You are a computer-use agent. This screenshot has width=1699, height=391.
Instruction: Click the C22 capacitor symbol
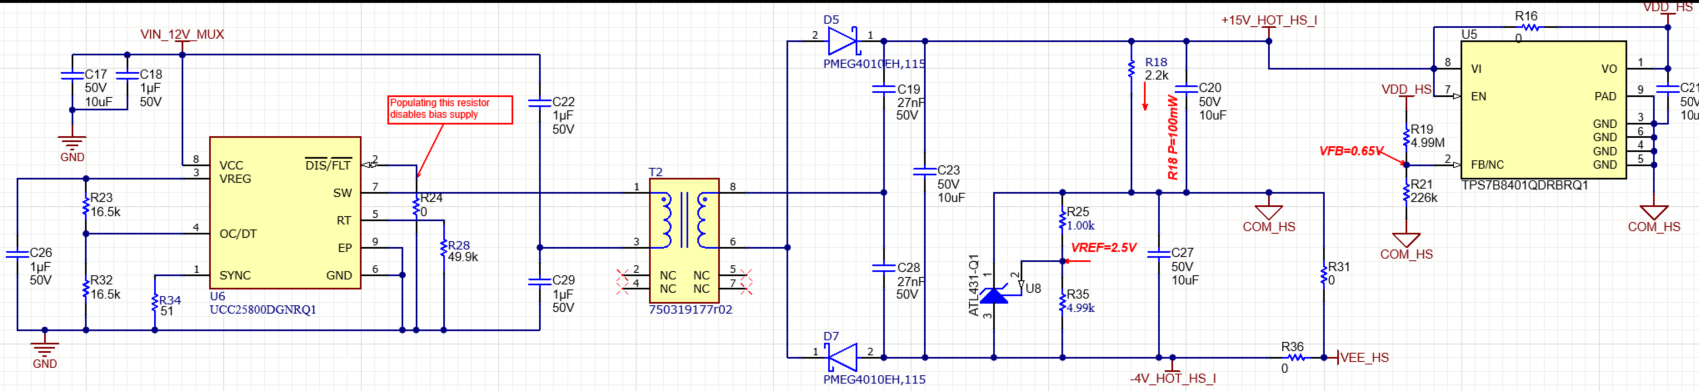pyautogui.click(x=539, y=102)
